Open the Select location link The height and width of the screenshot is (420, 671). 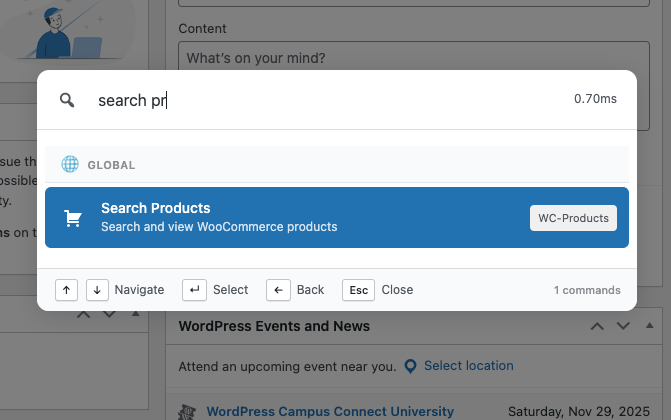468,366
